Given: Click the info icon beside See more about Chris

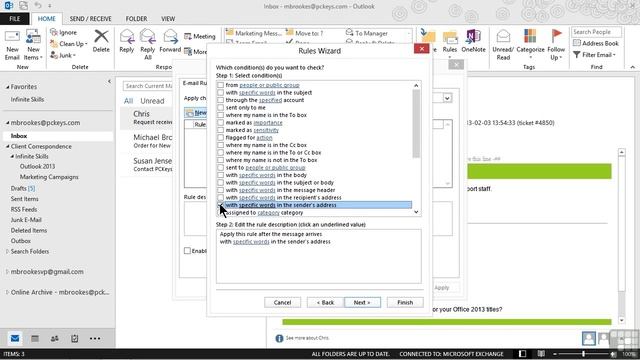Looking at the screenshot, I should 279,338.
